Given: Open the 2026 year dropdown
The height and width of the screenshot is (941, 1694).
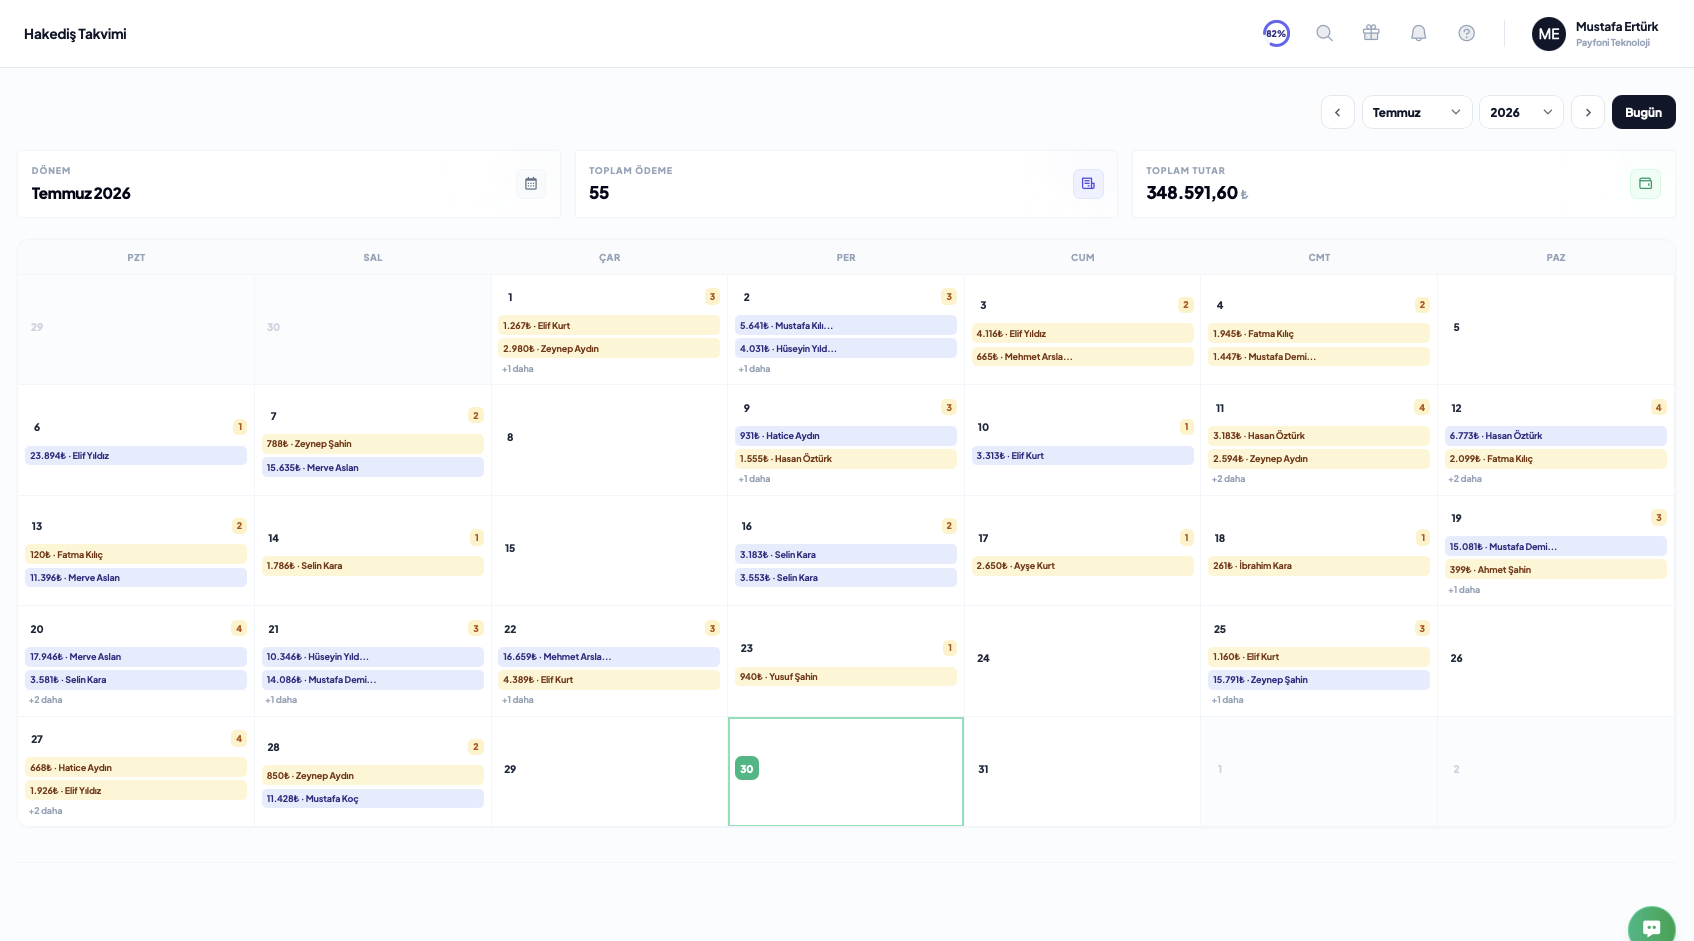Looking at the screenshot, I should click(1521, 112).
